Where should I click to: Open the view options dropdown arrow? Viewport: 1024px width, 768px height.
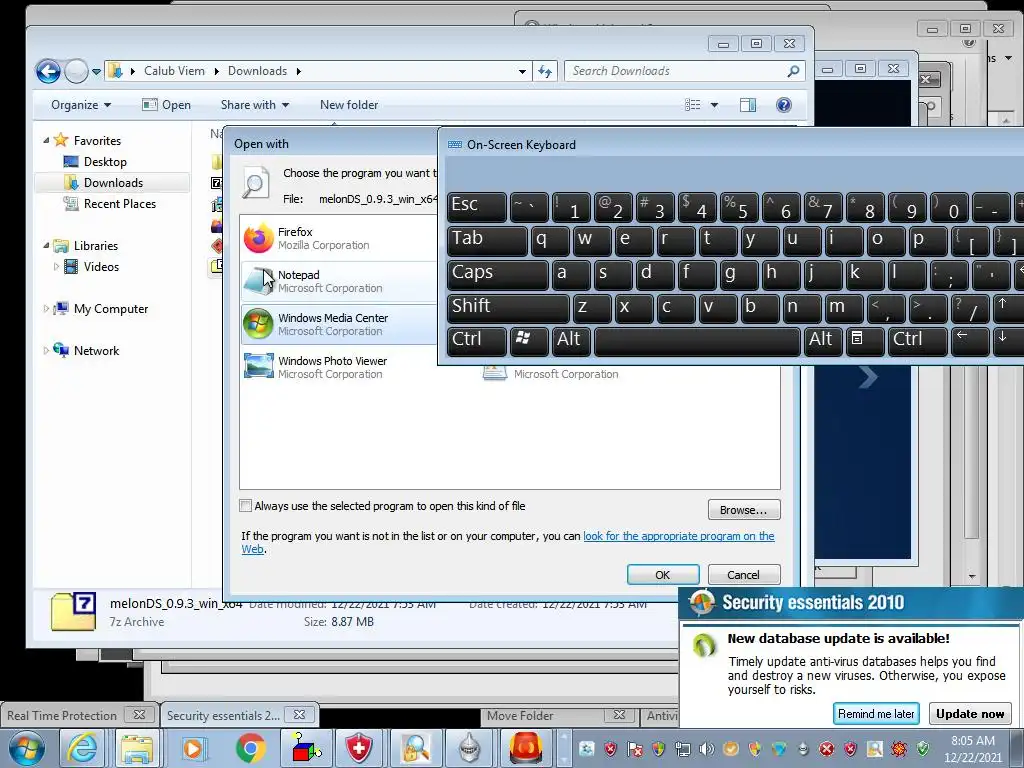(714, 105)
